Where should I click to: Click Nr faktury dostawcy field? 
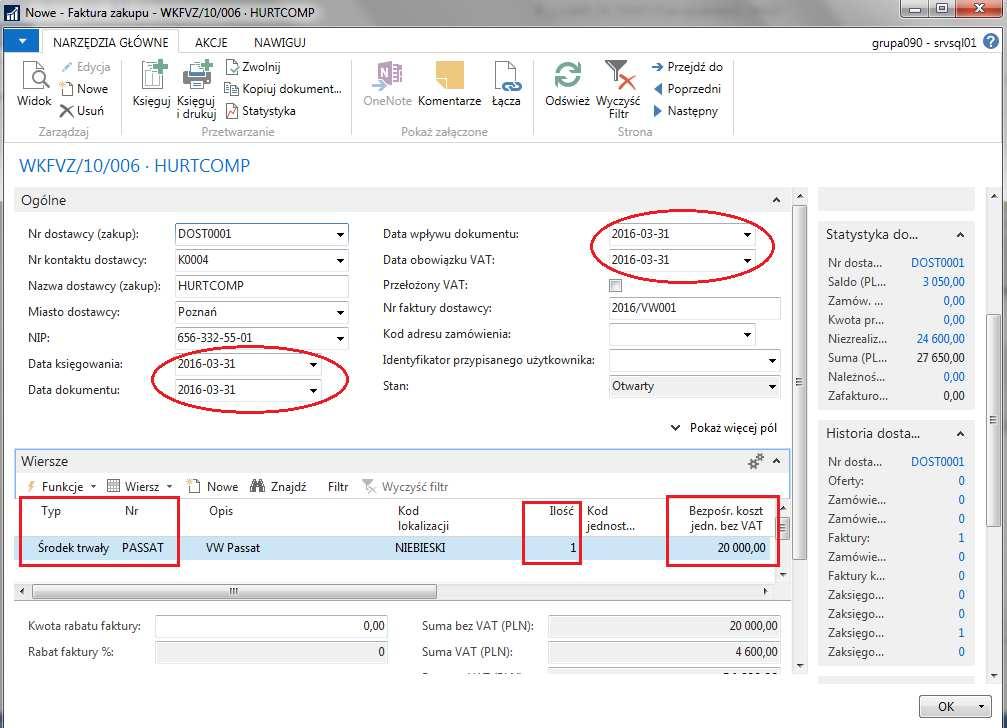click(694, 308)
